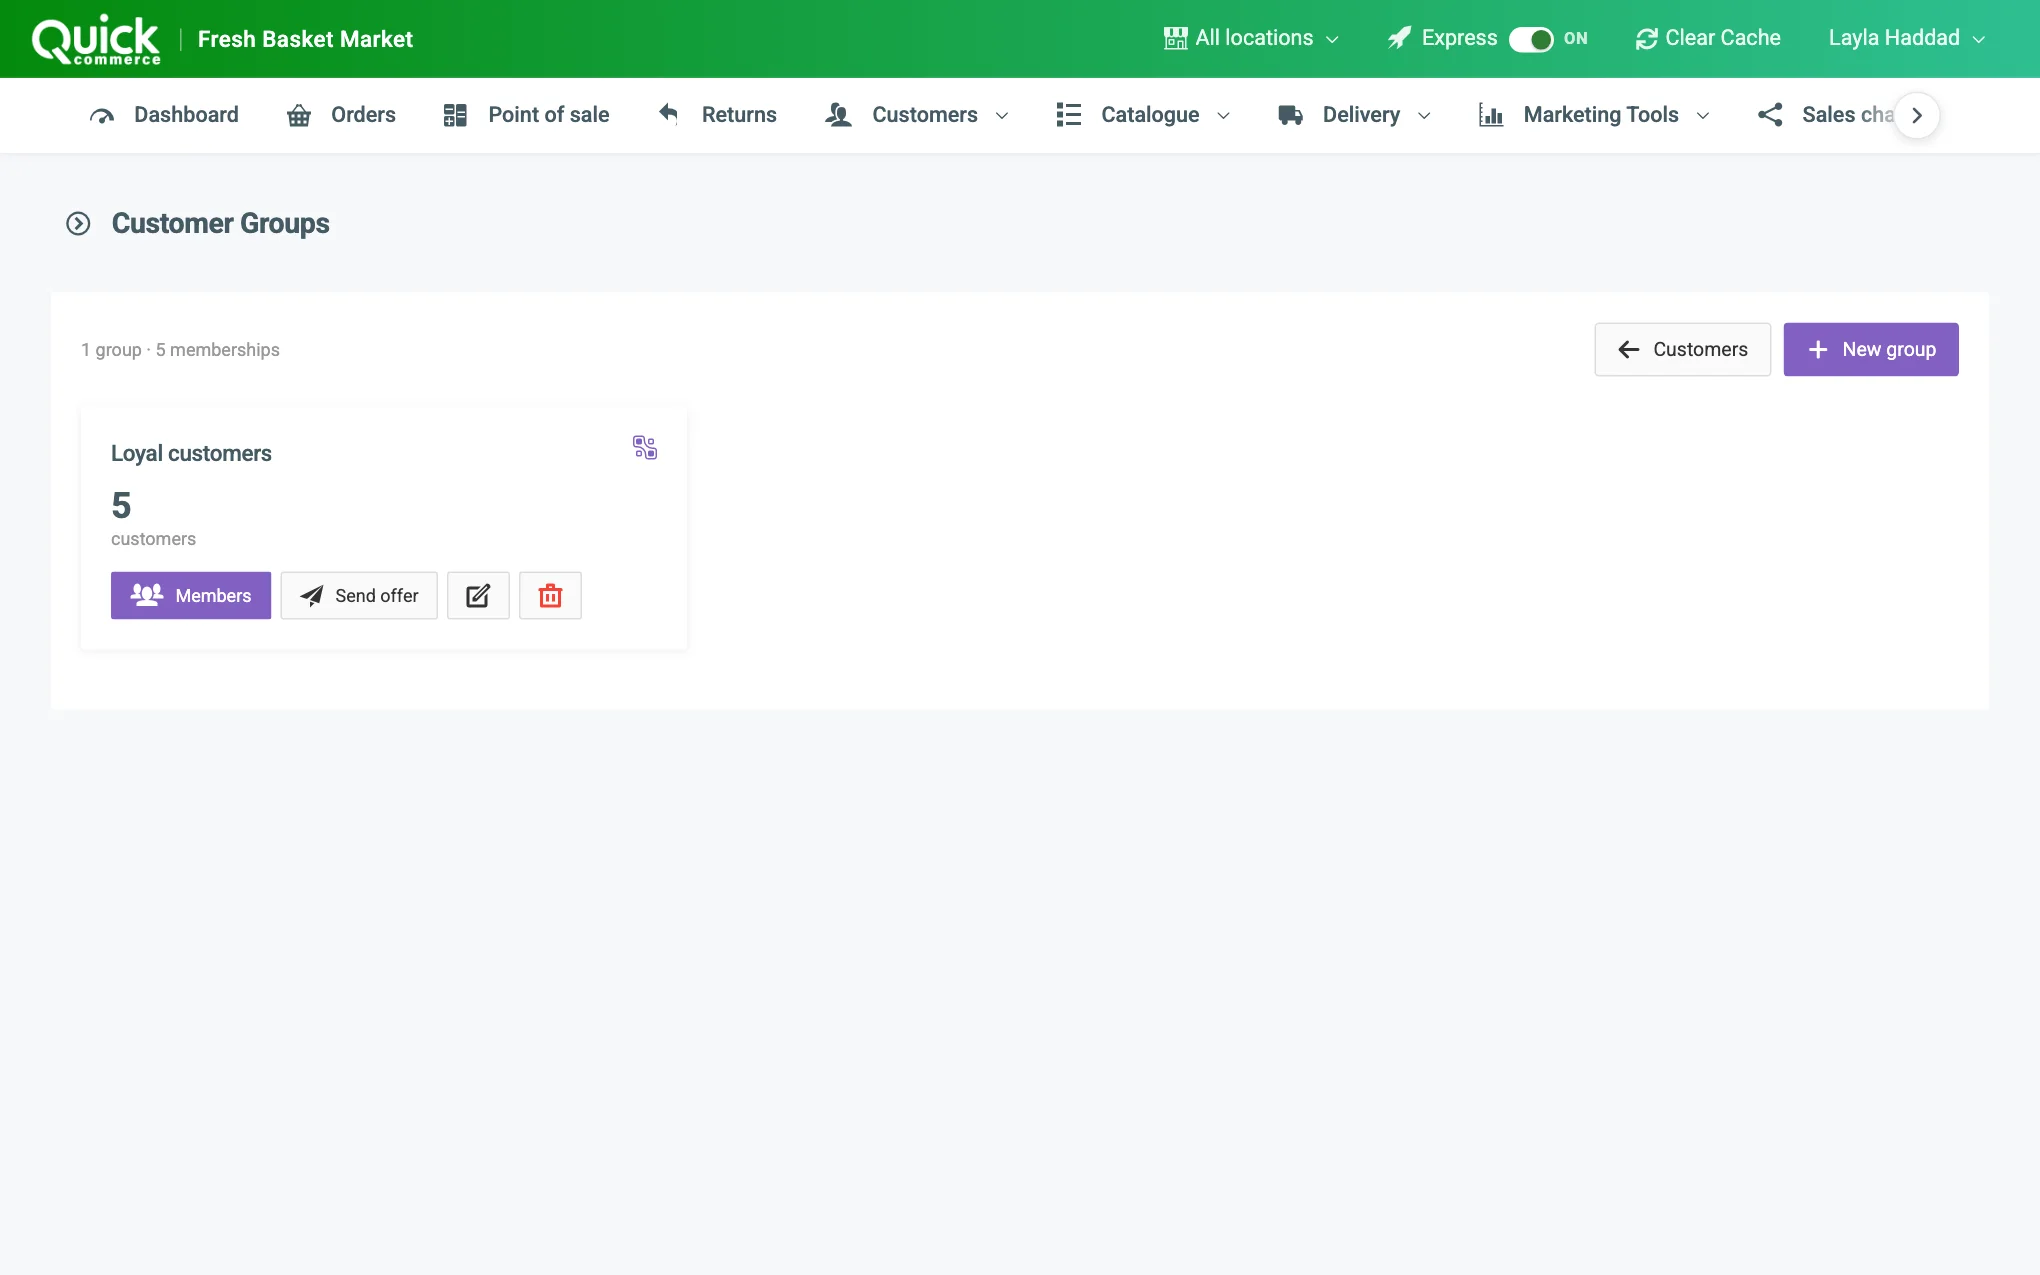Open Point of sale menu item
The image size is (2040, 1275).
coord(526,115)
